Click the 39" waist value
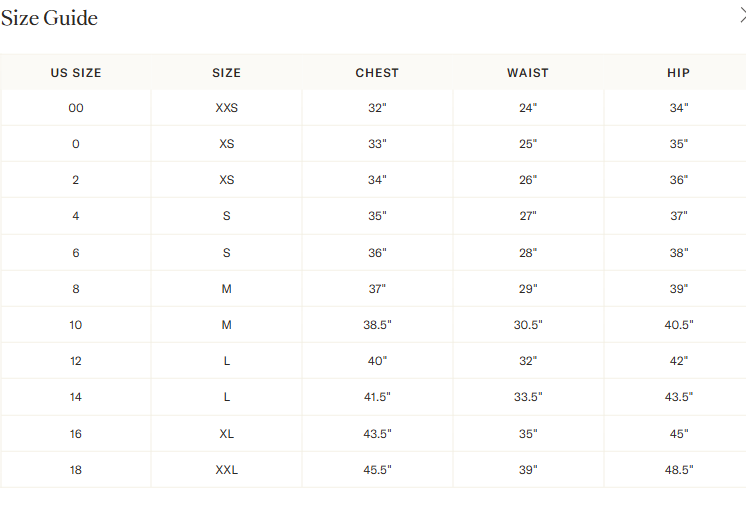 pos(528,470)
